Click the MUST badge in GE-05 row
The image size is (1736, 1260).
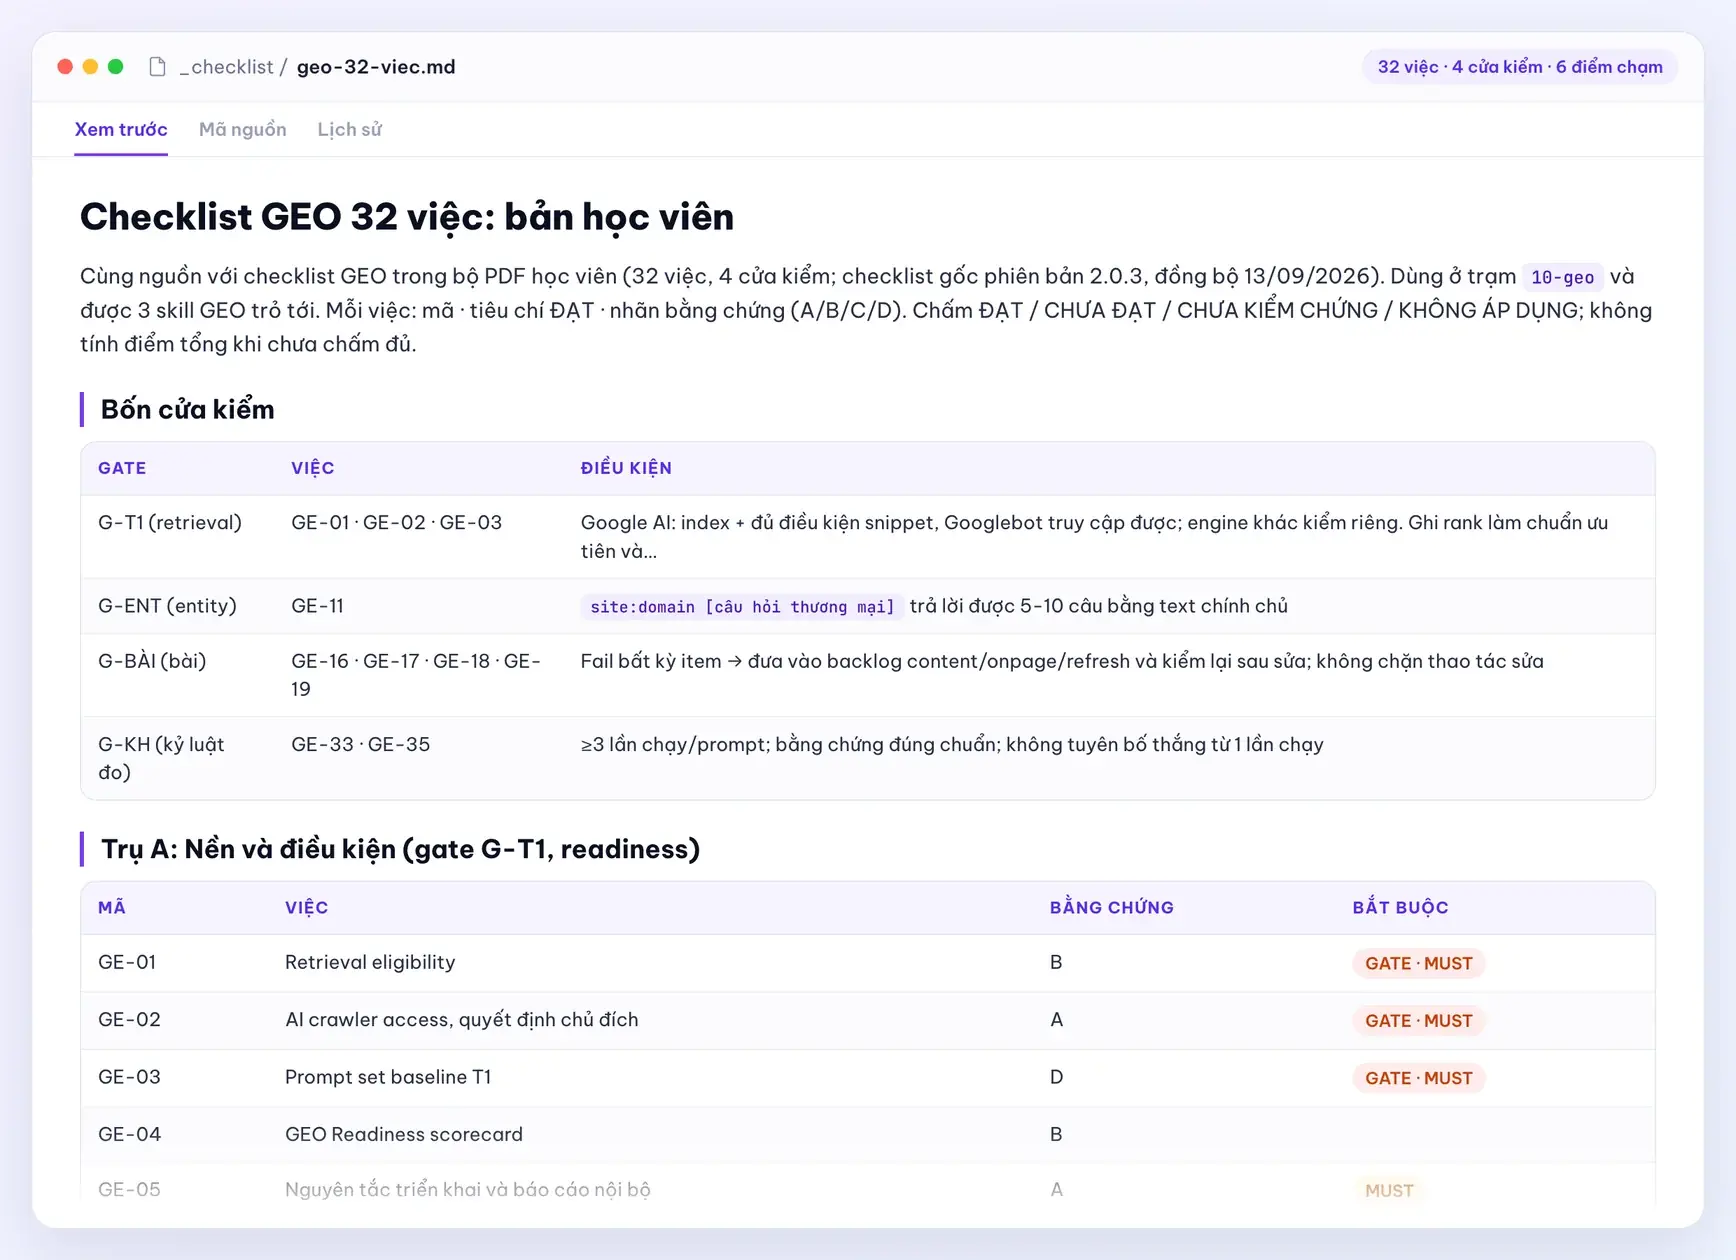coord(1389,1190)
